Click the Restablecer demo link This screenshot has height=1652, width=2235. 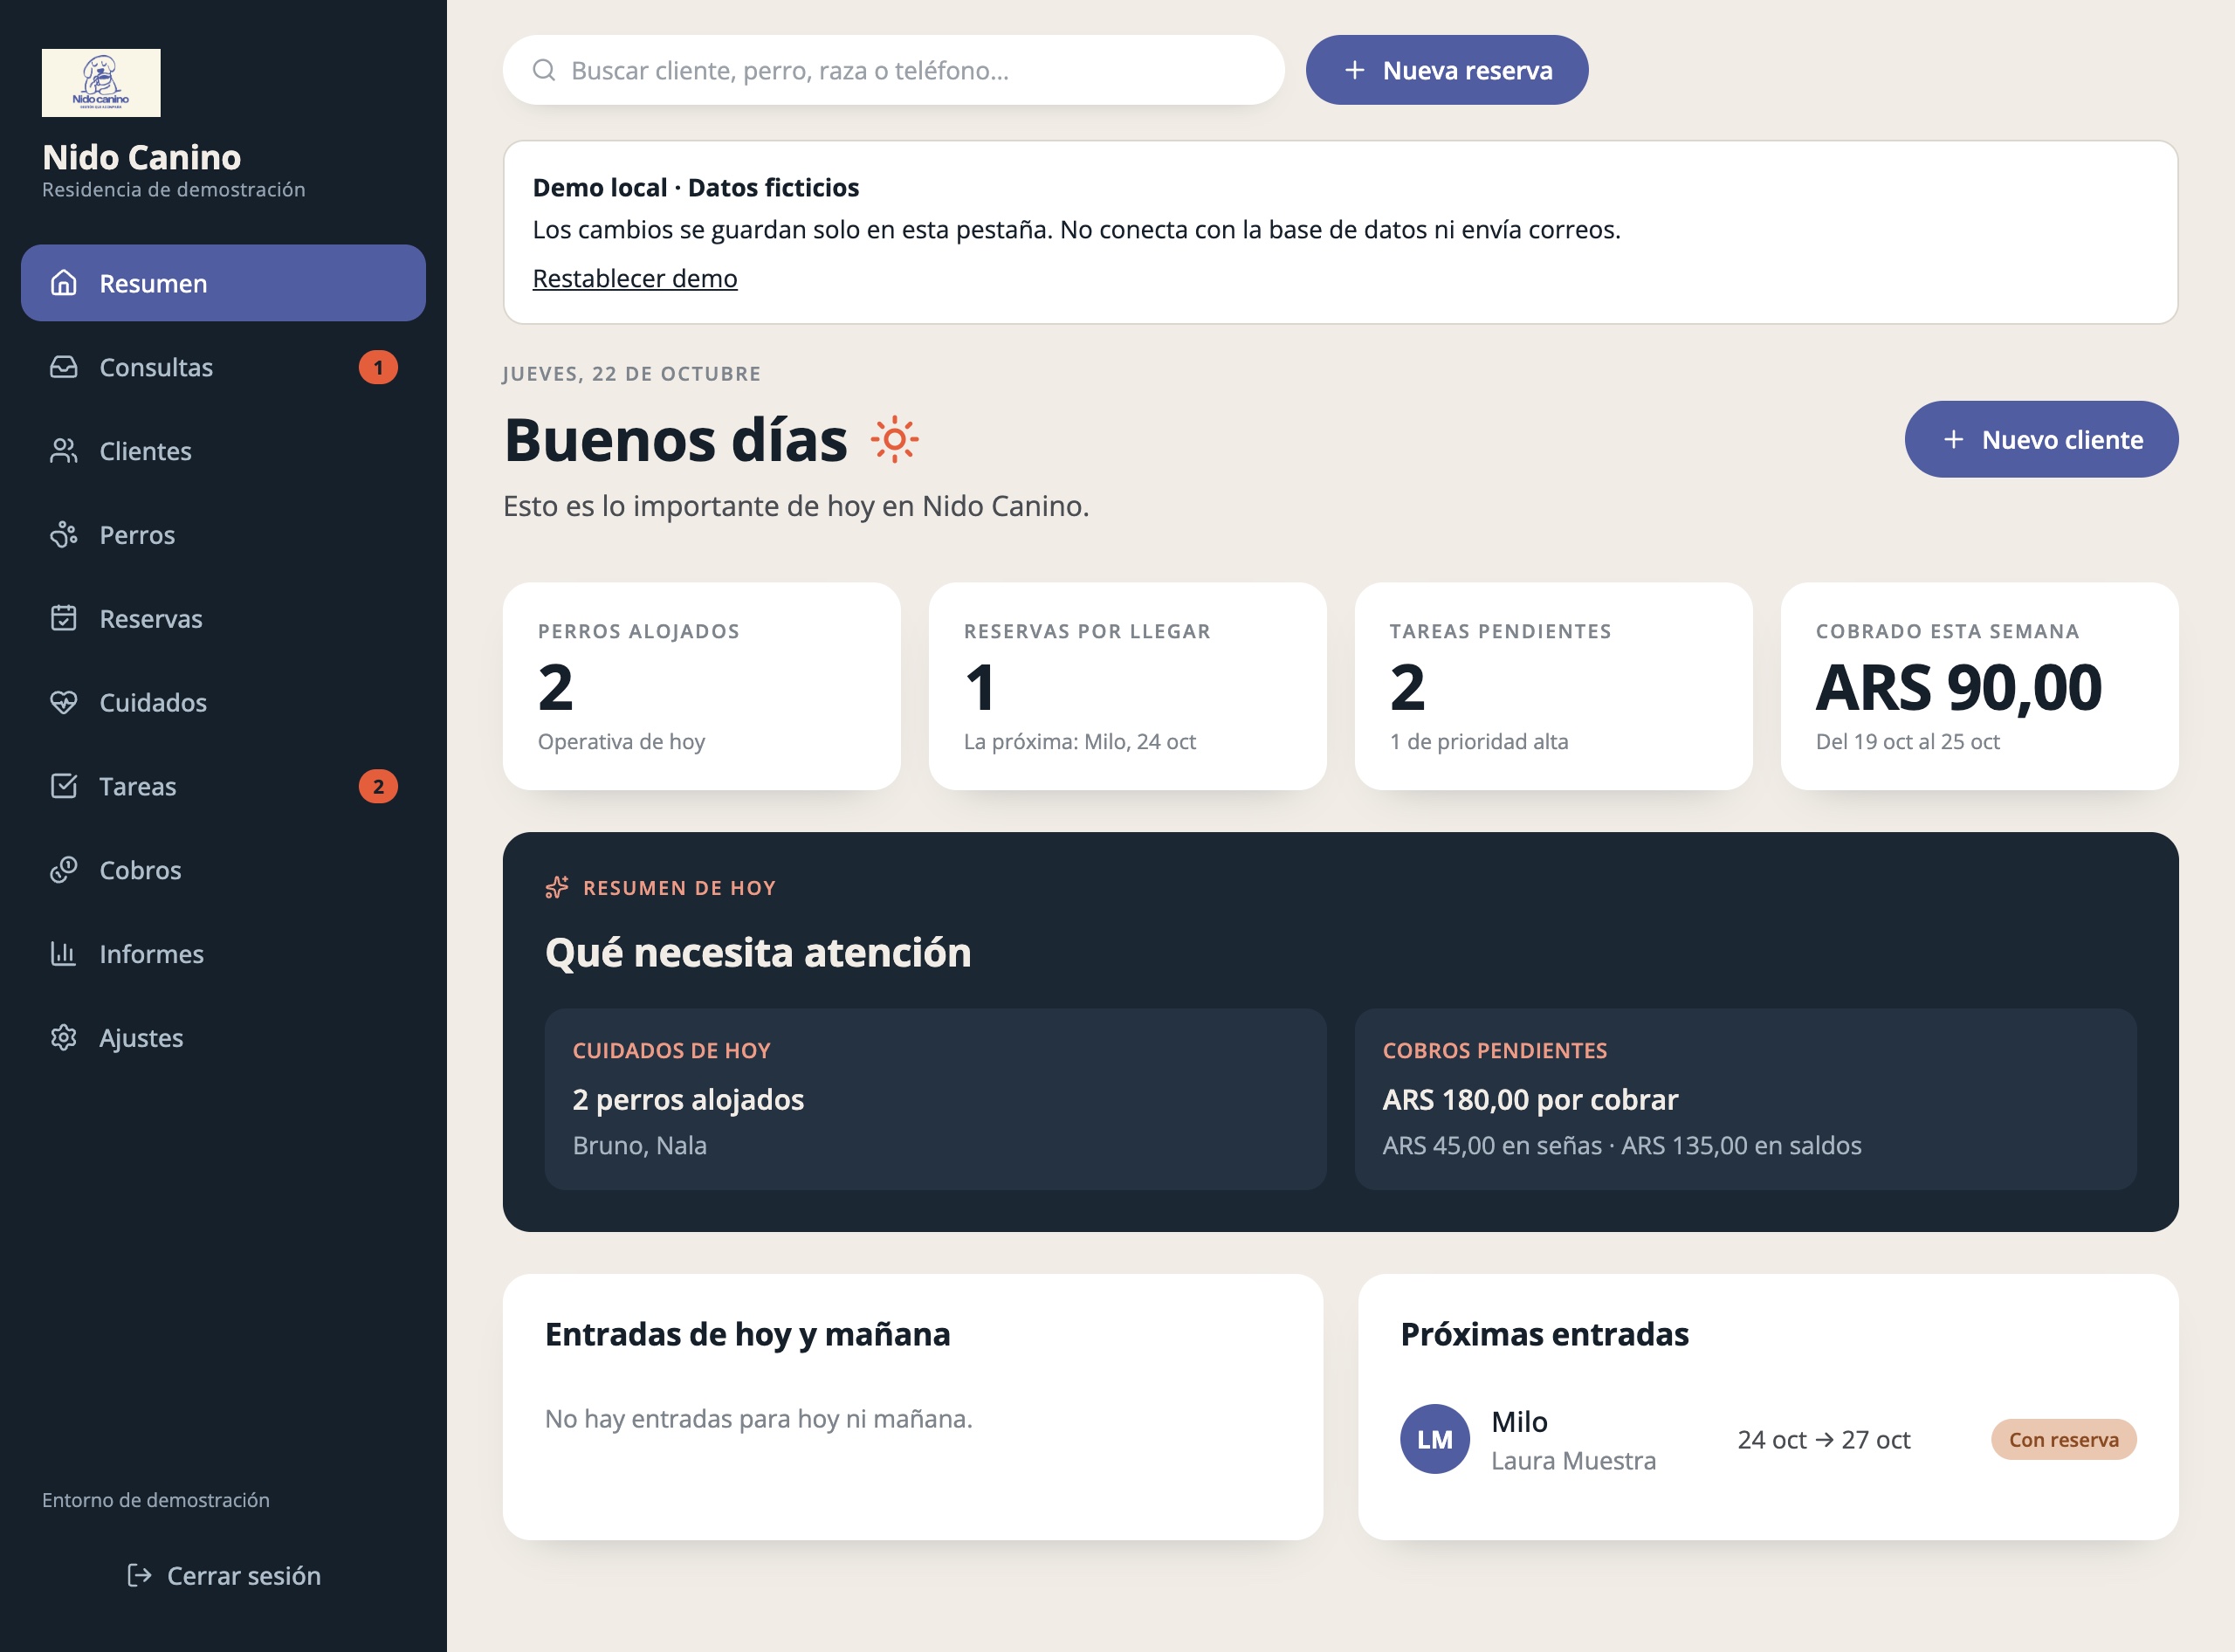pyautogui.click(x=635, y=278)
